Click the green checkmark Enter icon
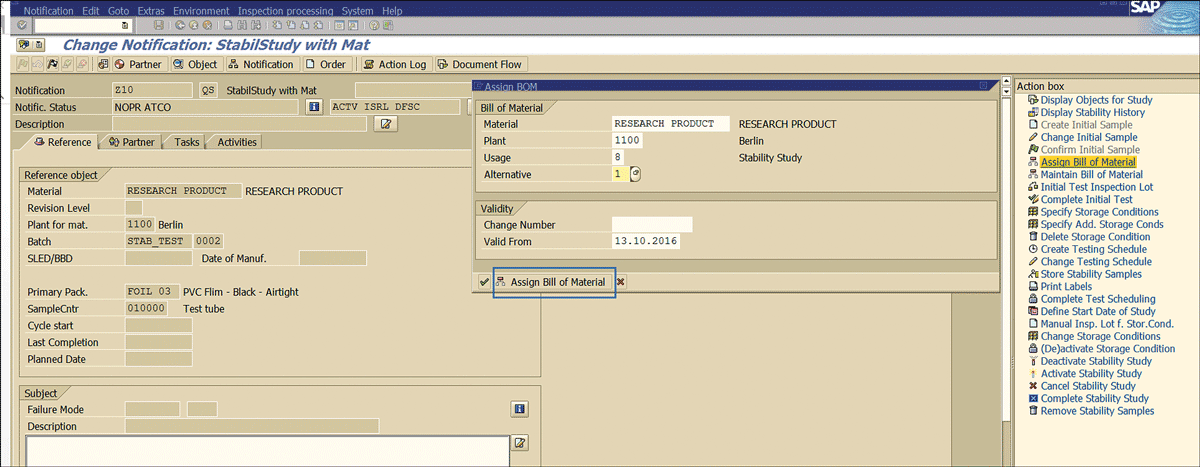The image size is (1200, 467). pos(22,24)
